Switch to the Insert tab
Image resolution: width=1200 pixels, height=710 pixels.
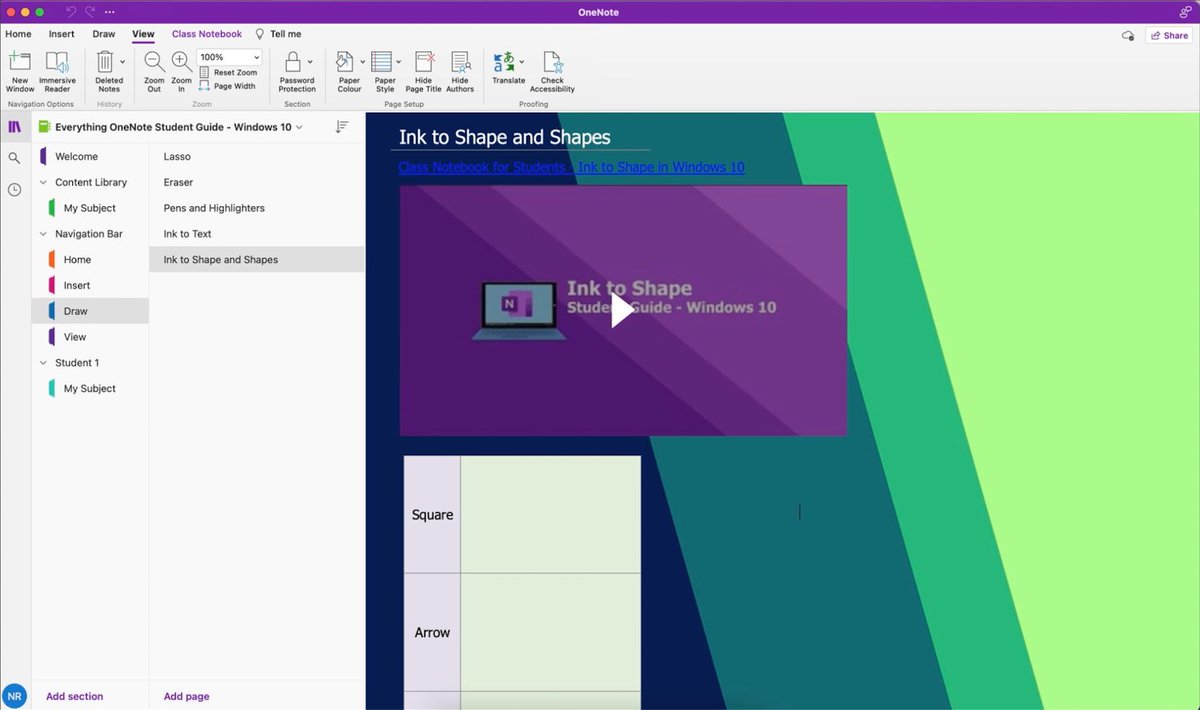[x=62, y=34]
